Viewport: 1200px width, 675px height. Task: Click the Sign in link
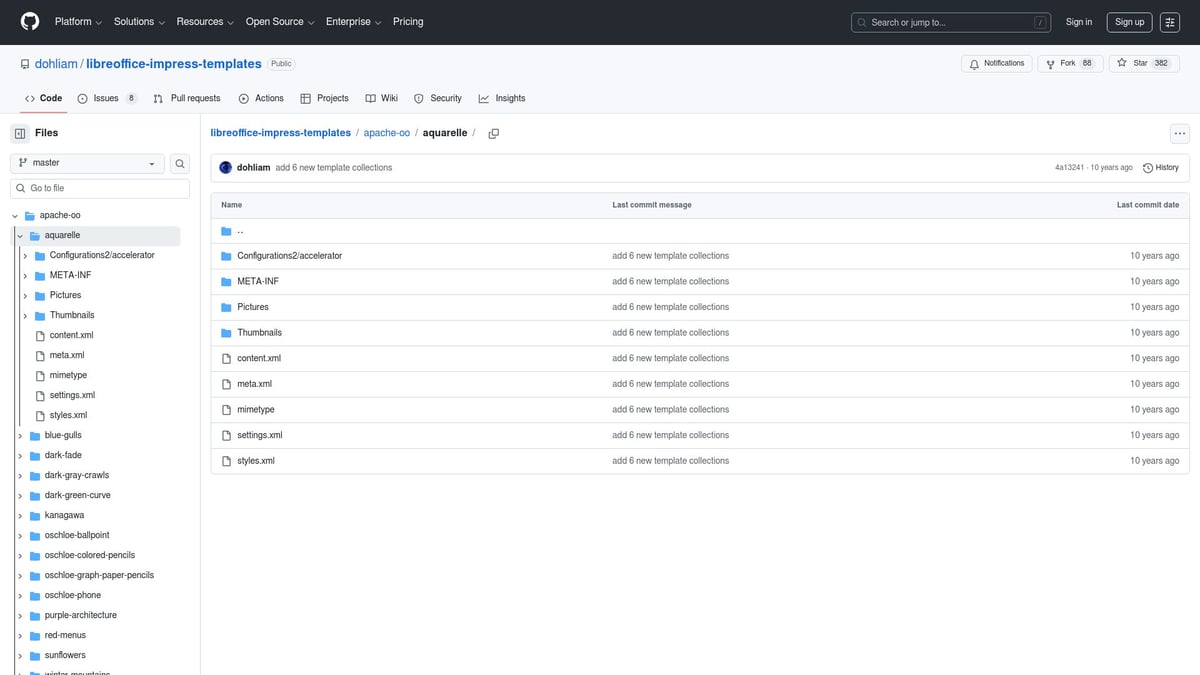(x=1079, y=22)
